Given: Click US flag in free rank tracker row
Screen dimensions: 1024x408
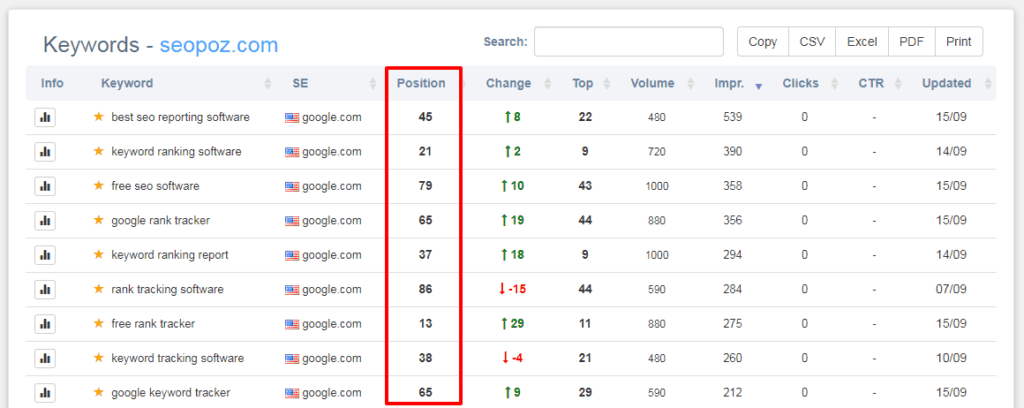Looking at the screenshot, I should (292, 324).
